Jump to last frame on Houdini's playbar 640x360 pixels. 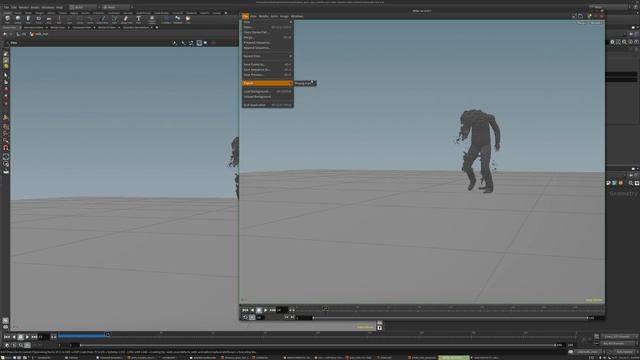click(34, 337)
